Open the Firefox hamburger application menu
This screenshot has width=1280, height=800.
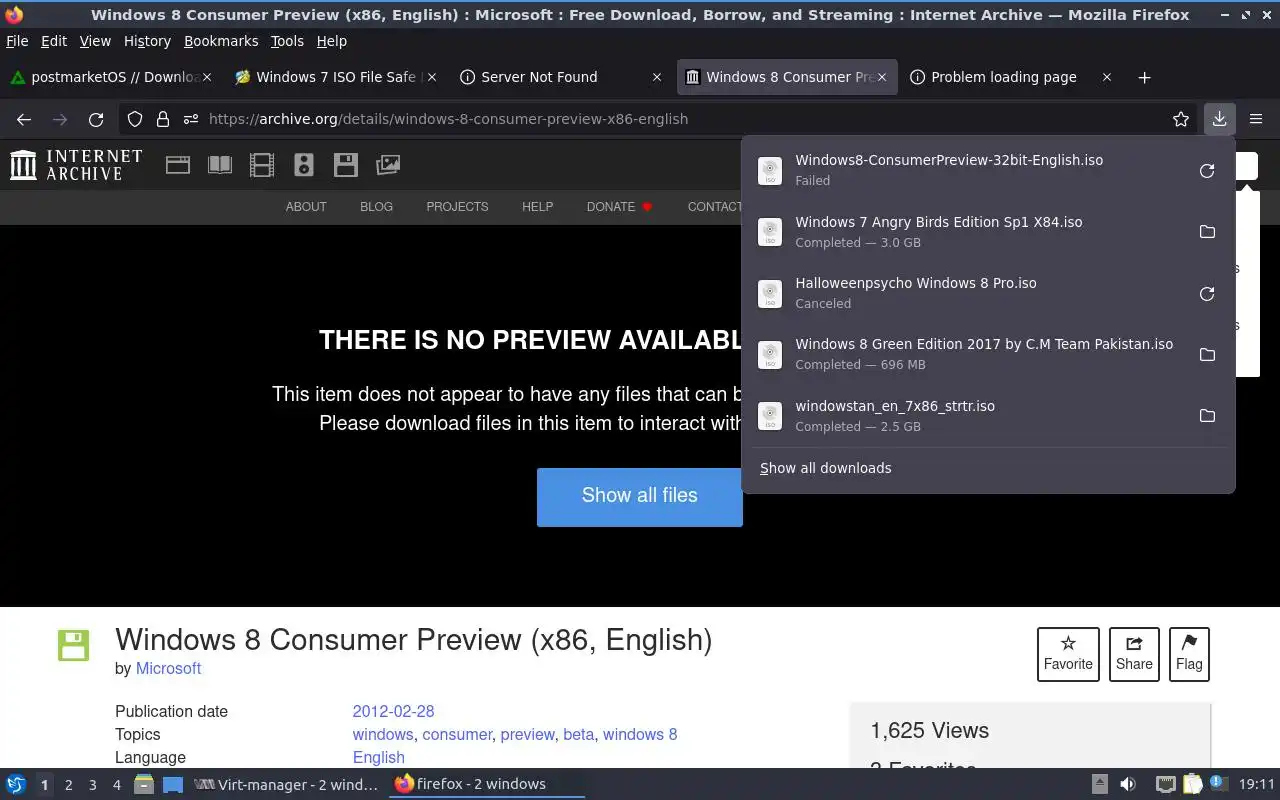click(1256, 119)
